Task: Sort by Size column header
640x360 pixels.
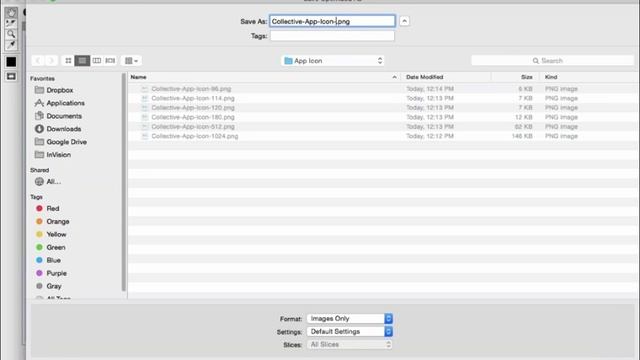Action: (516, 77)
